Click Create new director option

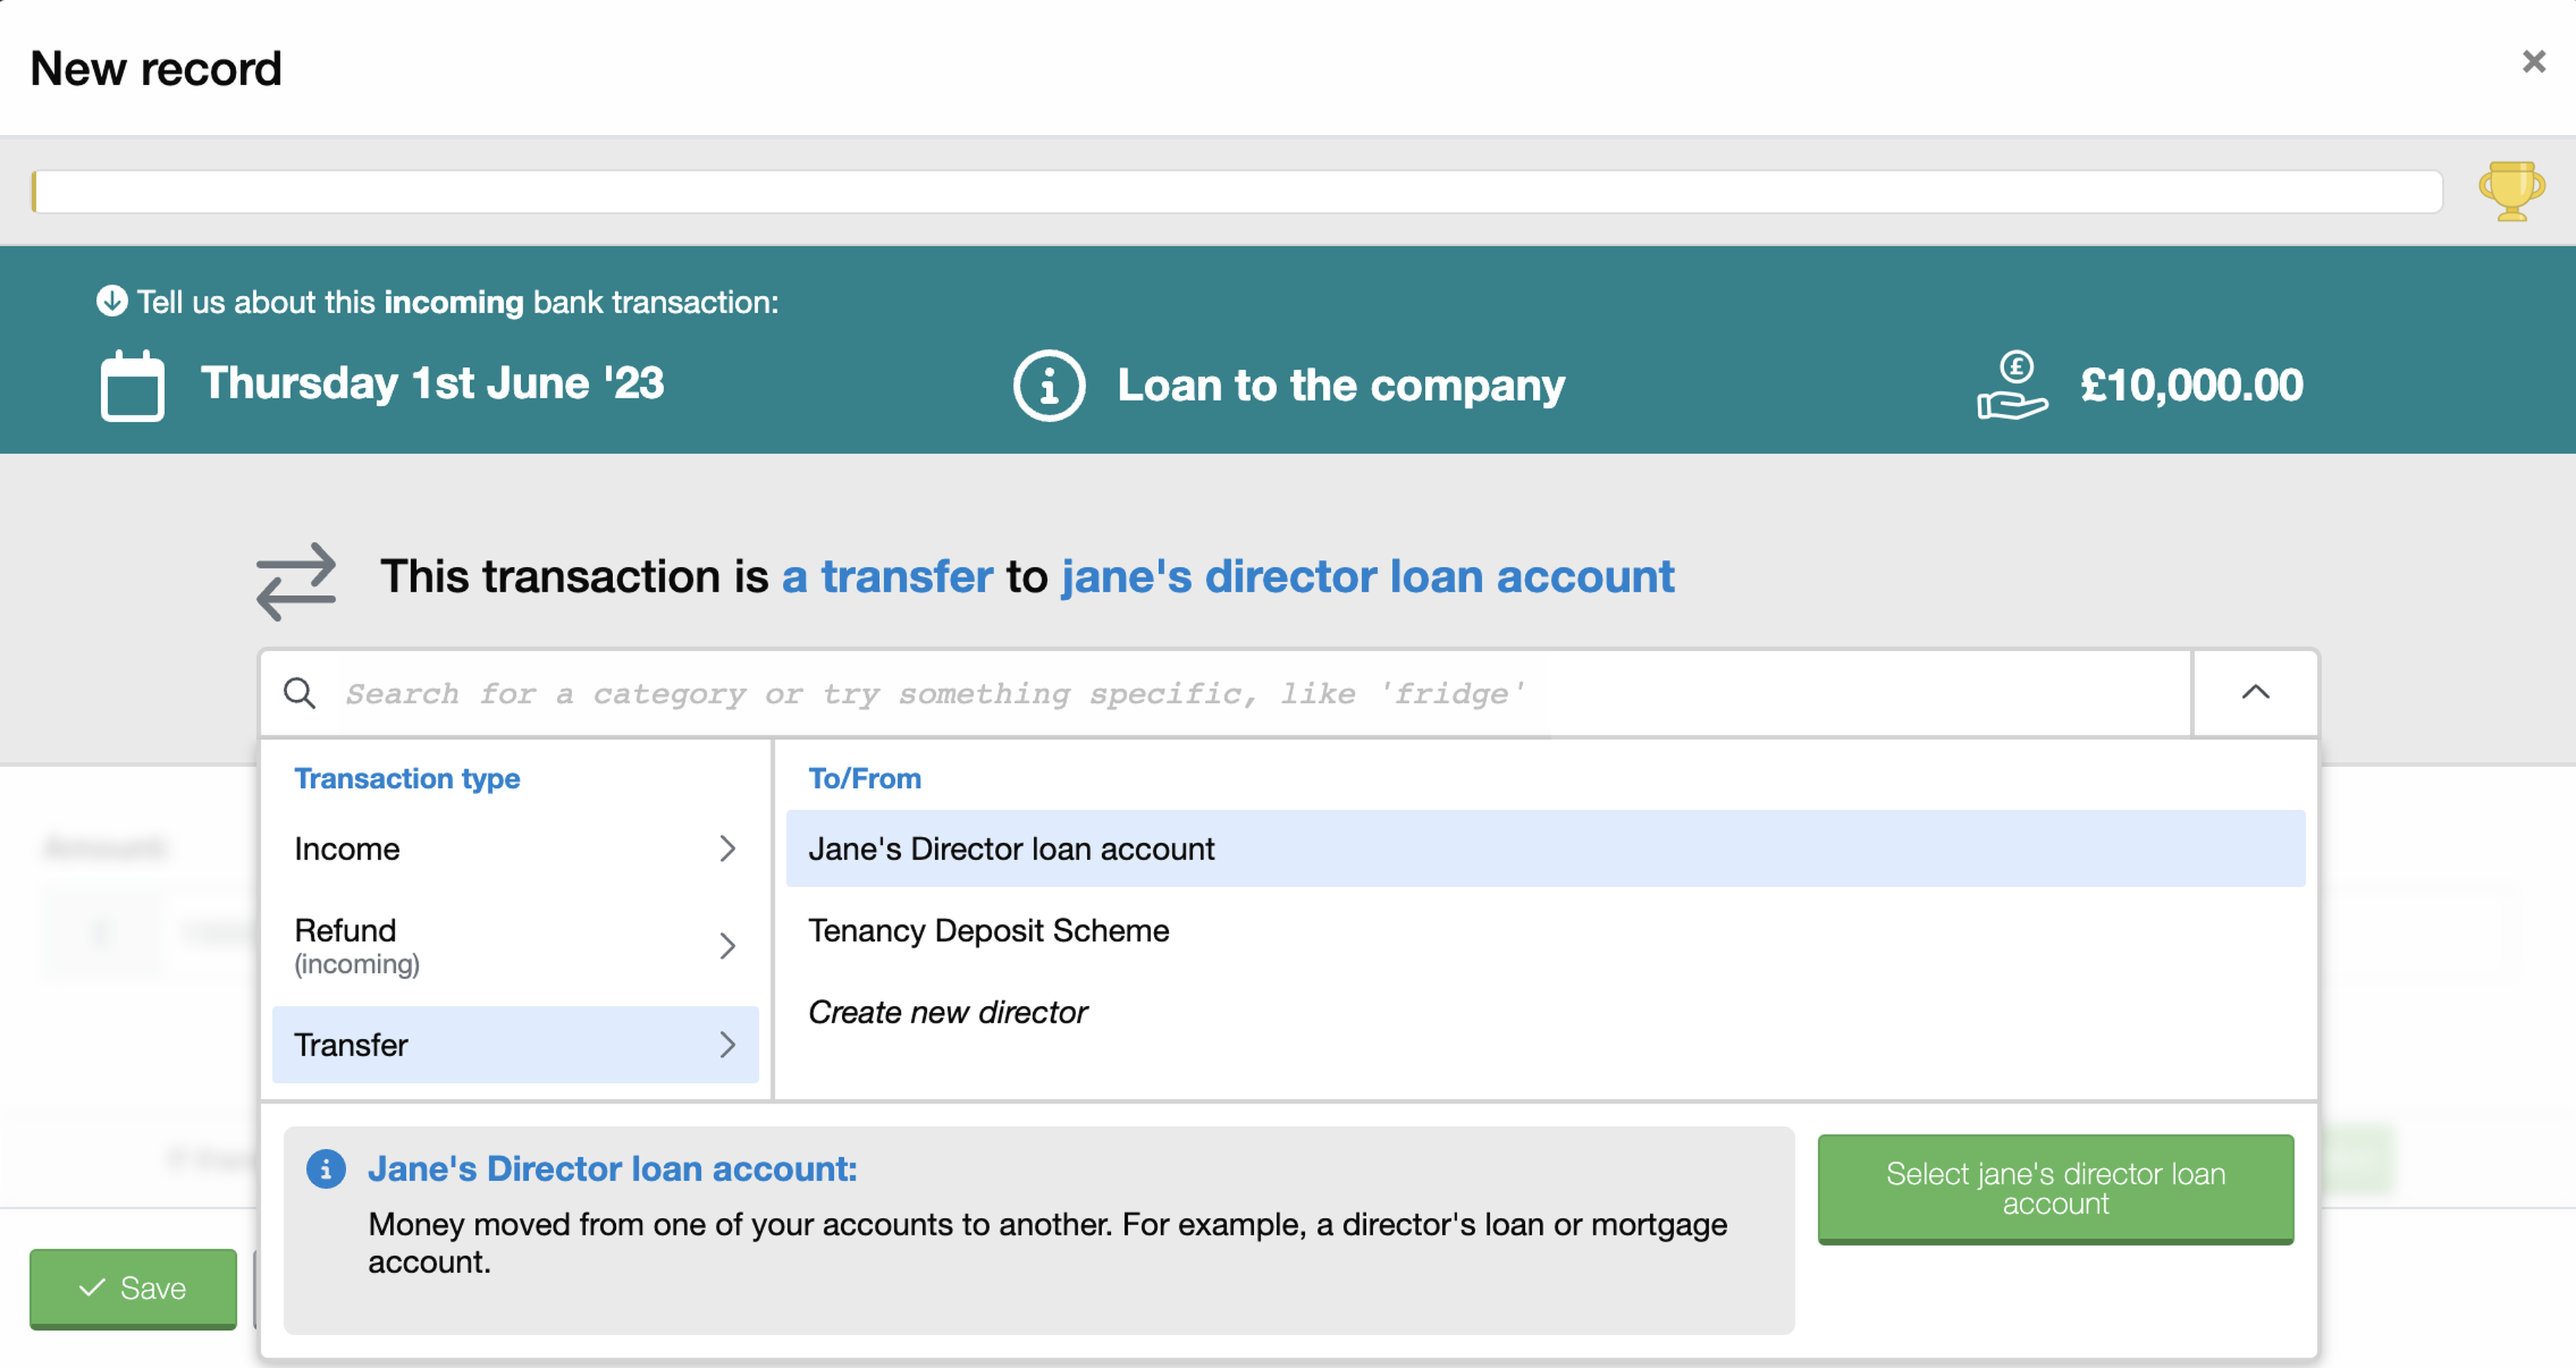947,1013
